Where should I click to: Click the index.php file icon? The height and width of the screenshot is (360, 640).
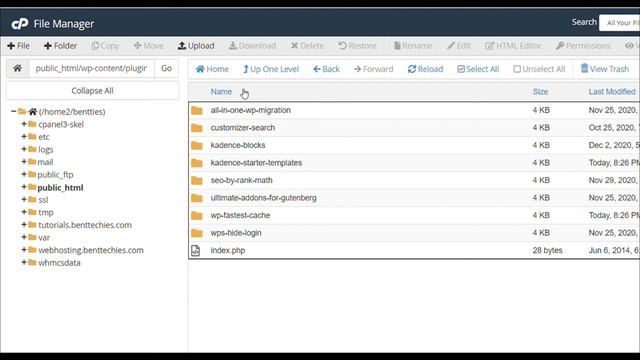pos(196,251)
